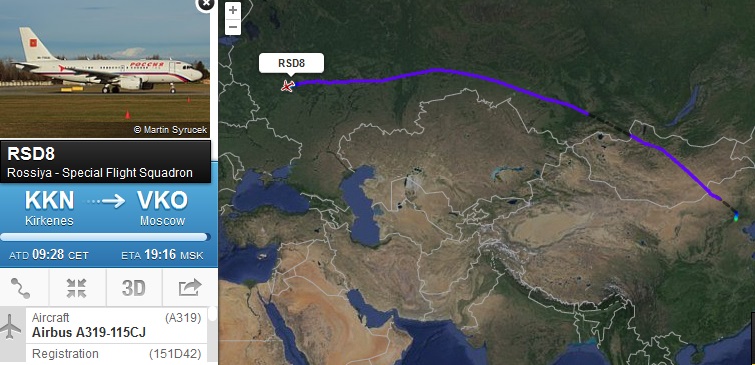Viewport: 755px width, 365px height.
Task: Open the 3D view button
Action: (133, 287)
